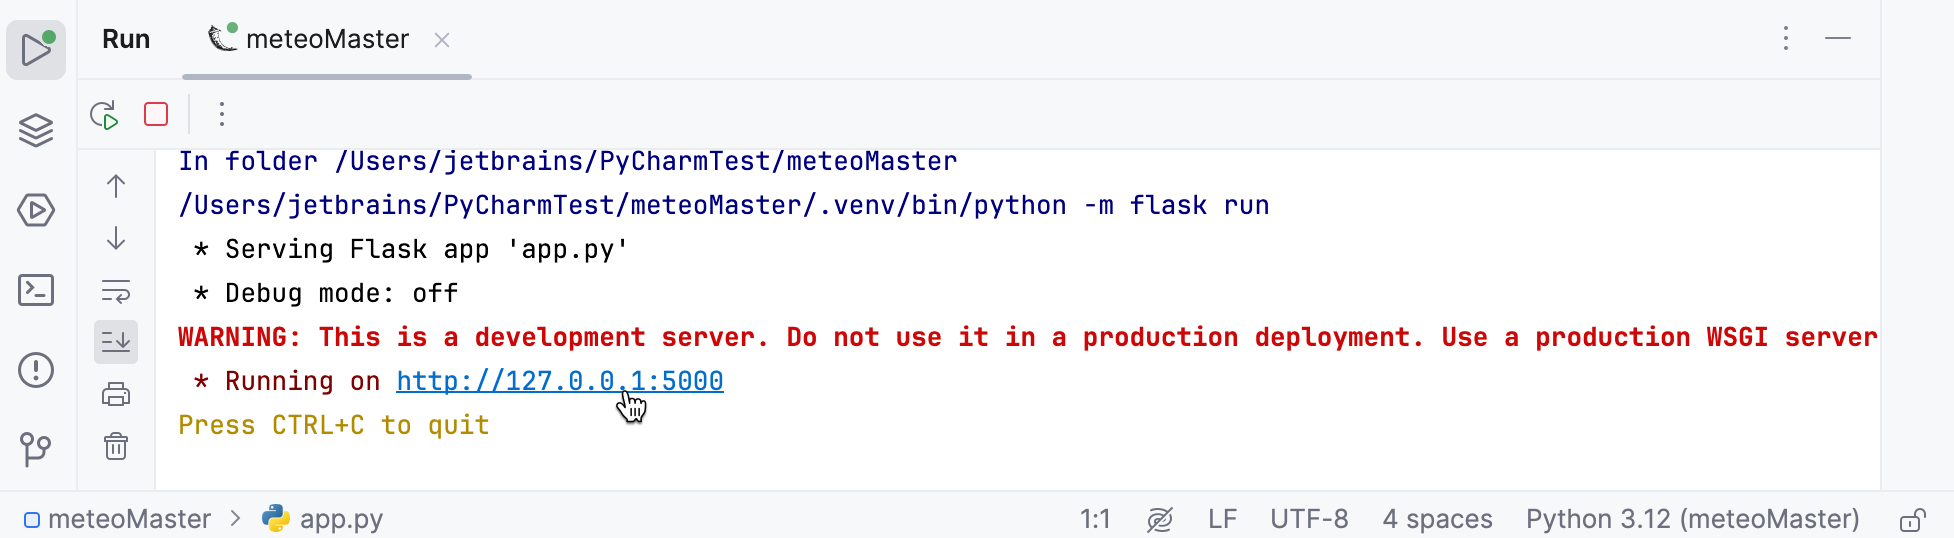Screen dimensions: 1954x538
Task: Open the Problems tool window
Action: click(x=36, y=370)
